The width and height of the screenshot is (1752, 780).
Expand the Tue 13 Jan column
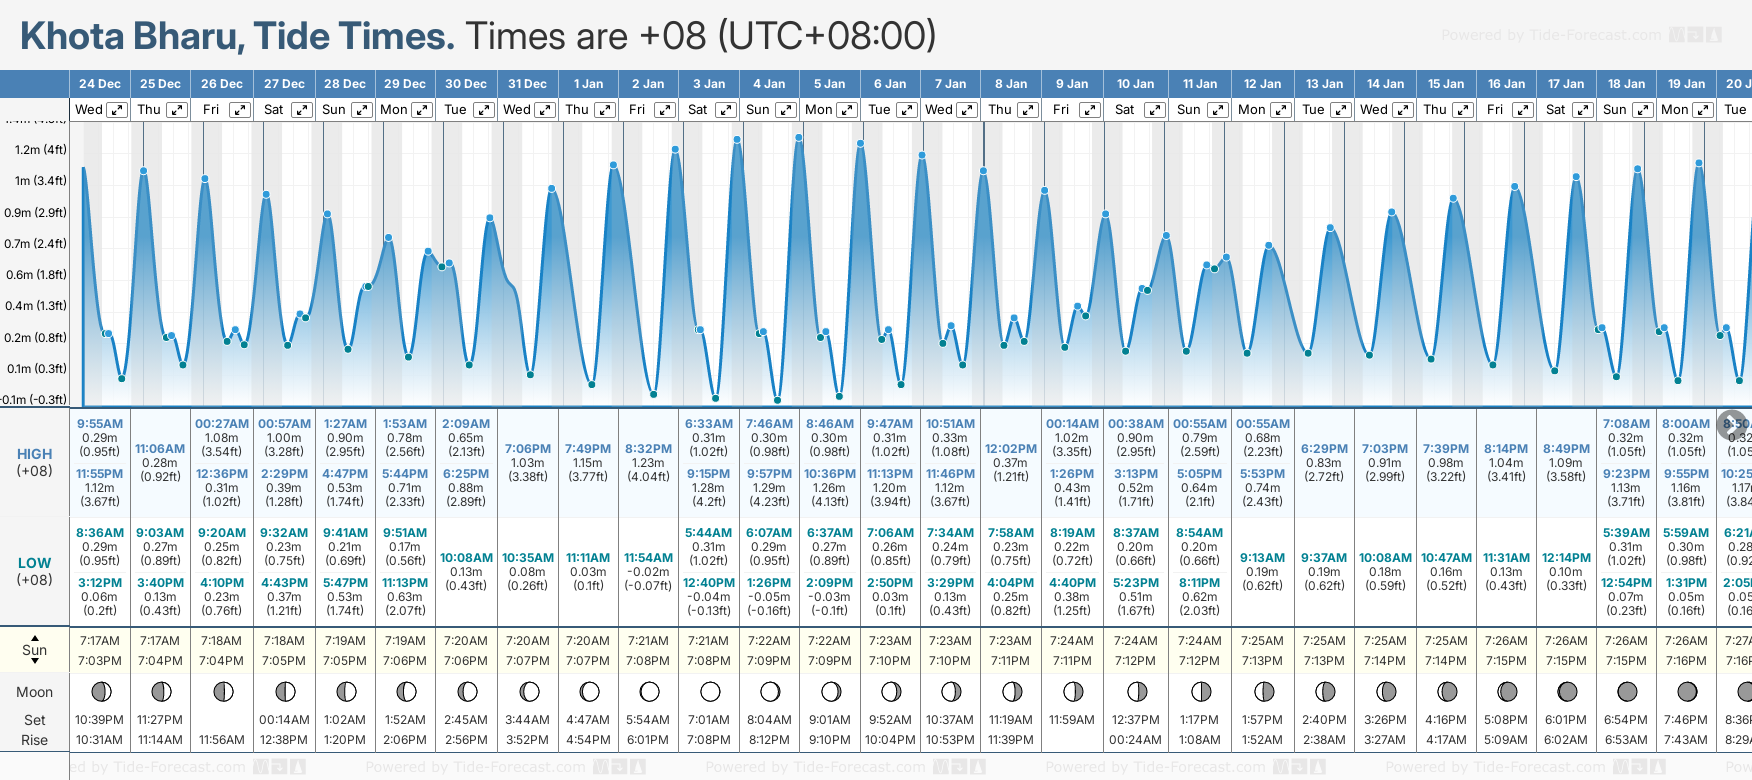coord(1341,110)
